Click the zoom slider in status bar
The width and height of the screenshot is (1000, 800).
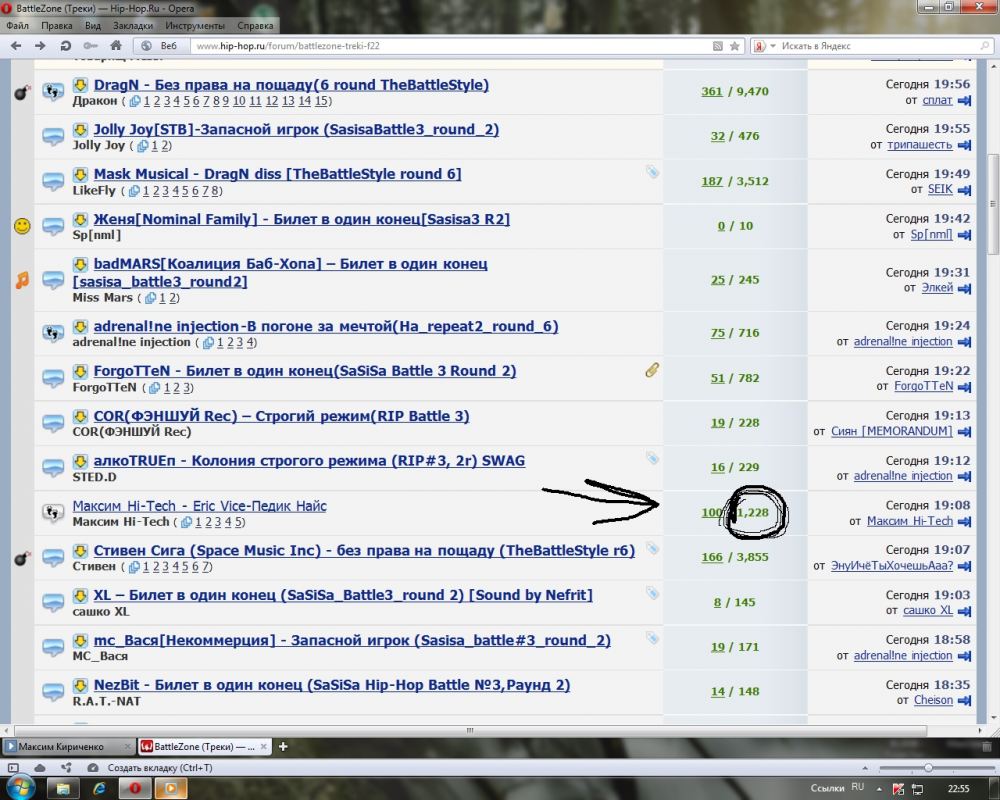[928, 767]
